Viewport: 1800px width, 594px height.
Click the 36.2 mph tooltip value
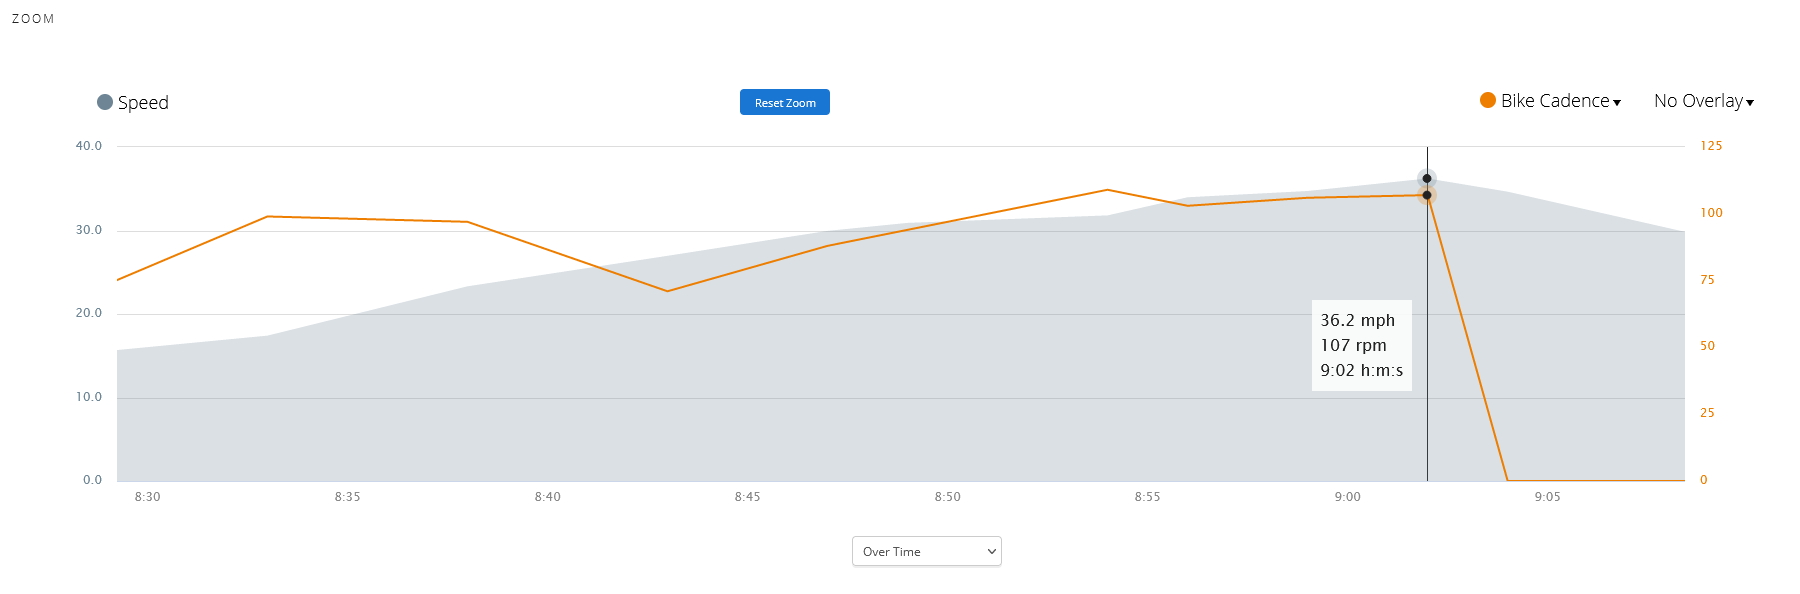[x=1357, y=320]
